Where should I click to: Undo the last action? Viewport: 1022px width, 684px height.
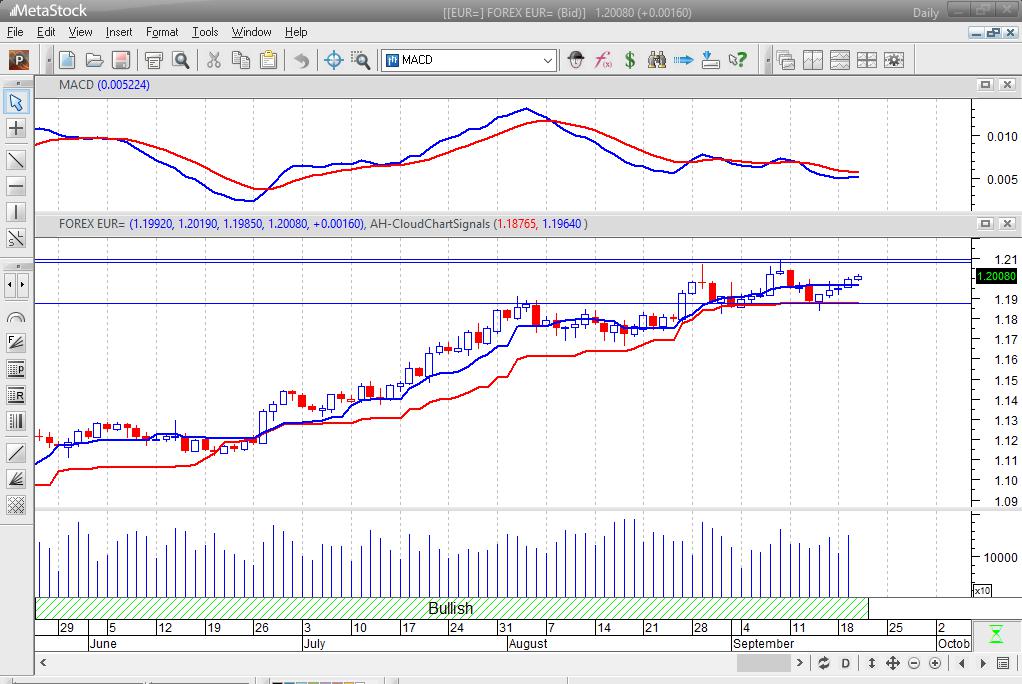click(302, 60)
